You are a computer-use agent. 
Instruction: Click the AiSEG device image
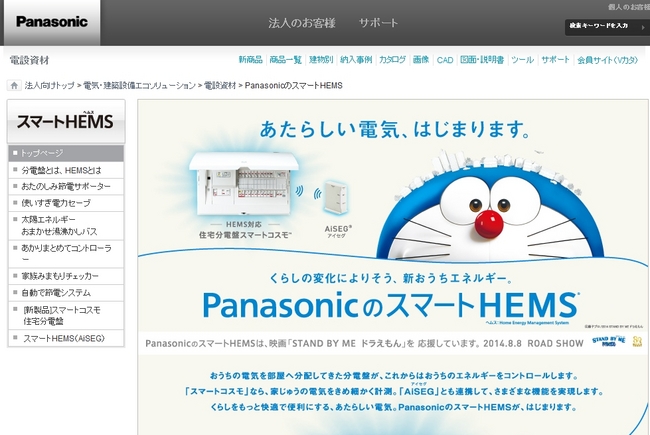point(335,197)
